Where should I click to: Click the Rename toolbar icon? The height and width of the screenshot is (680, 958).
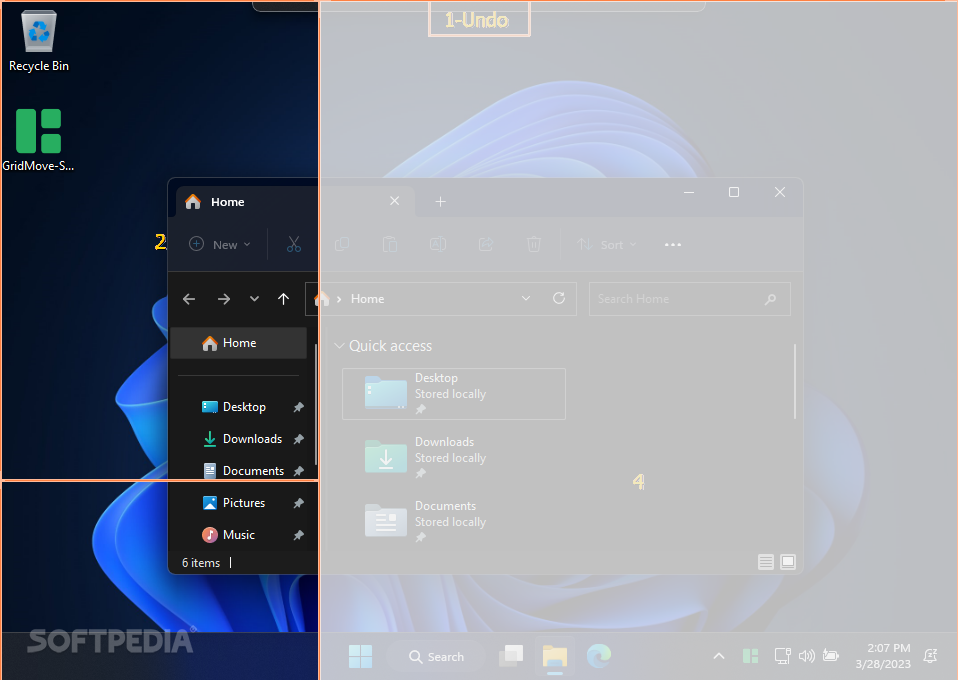pos(438,244)
